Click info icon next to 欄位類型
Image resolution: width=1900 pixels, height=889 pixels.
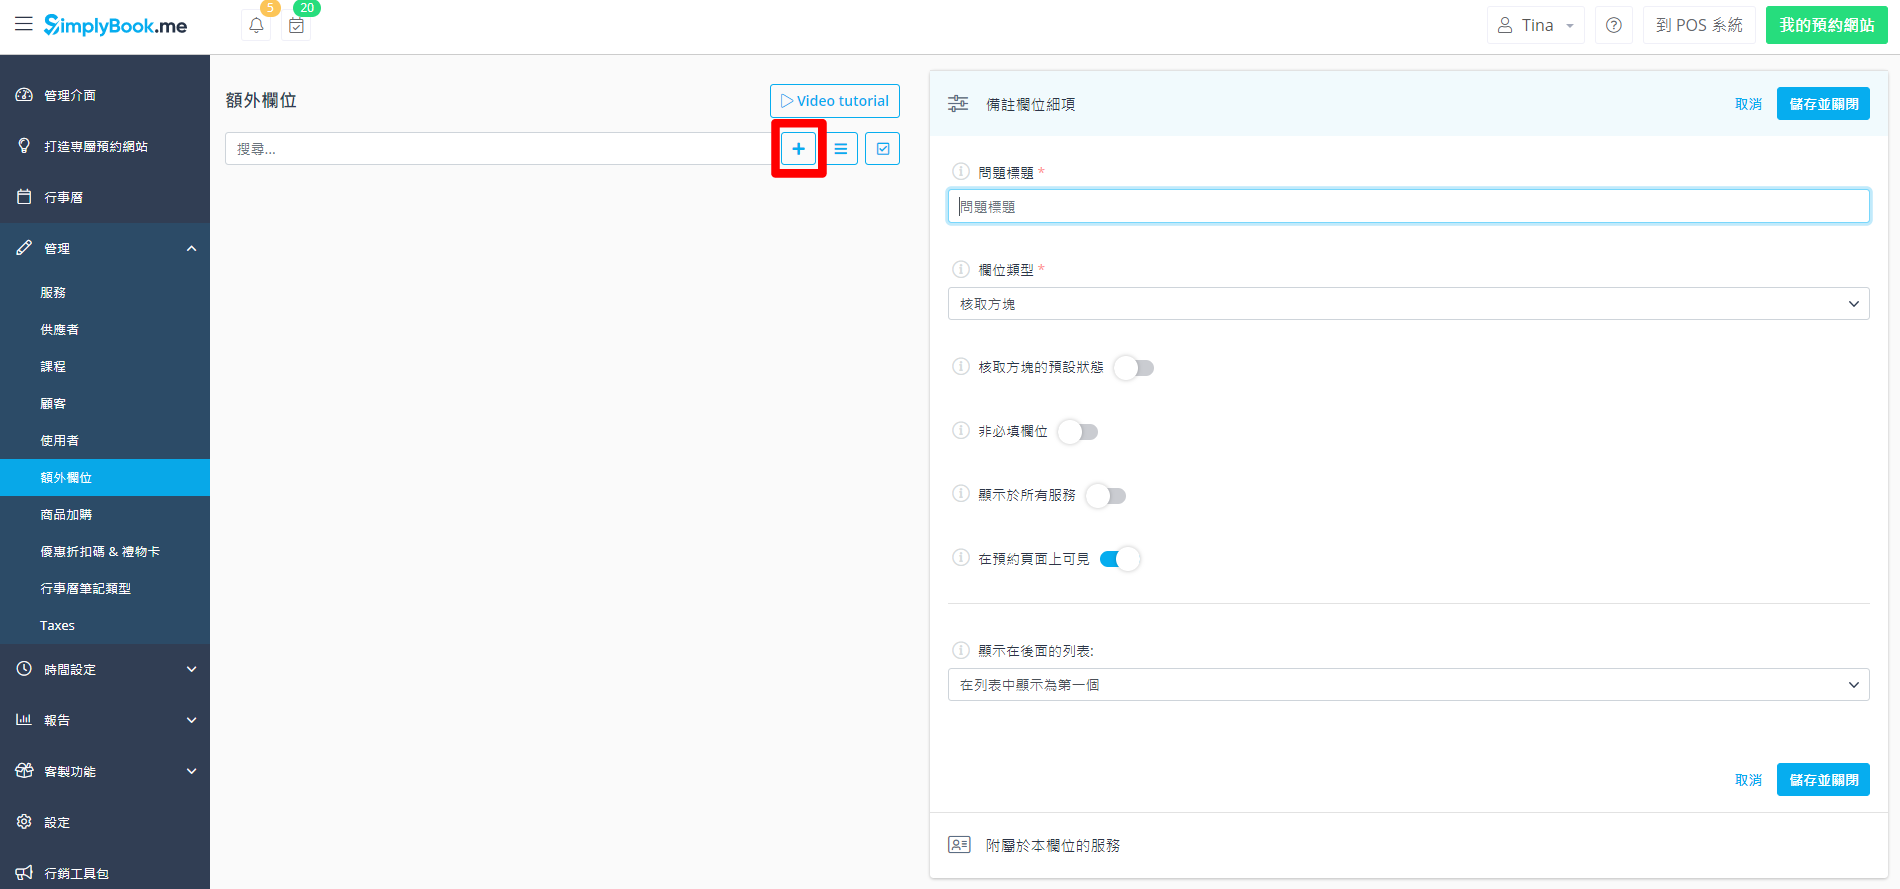tap(961, 269)
